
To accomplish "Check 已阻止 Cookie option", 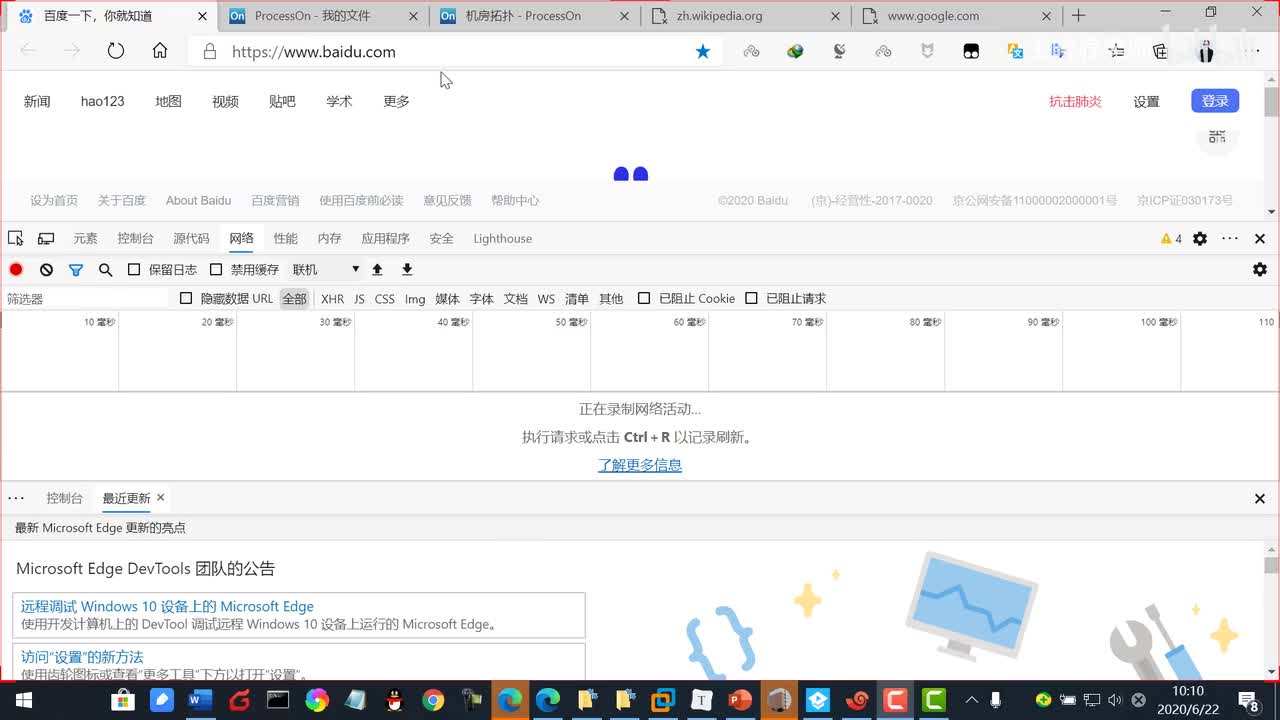I will (x=644, y=298).
